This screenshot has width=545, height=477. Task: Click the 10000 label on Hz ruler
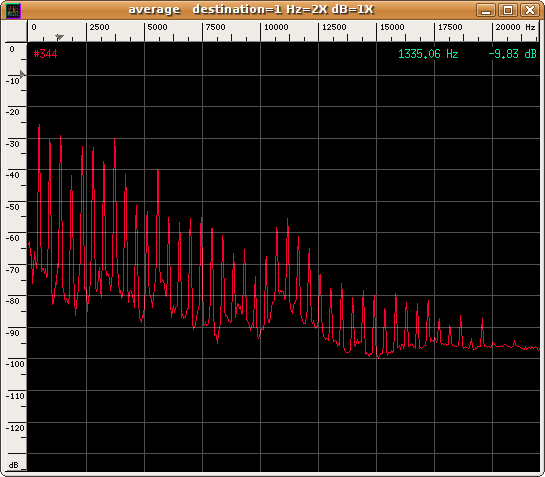[x=276, y=27]
